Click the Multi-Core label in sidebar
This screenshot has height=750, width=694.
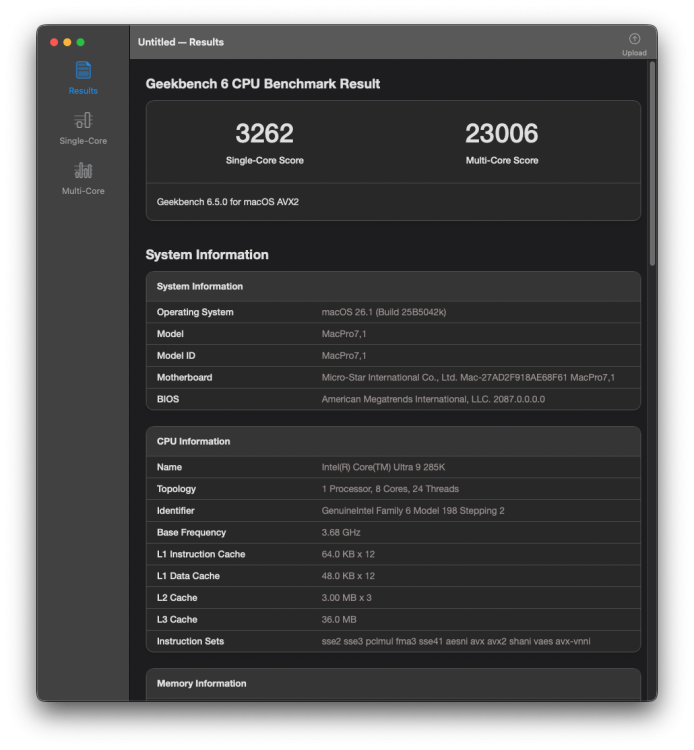click(x=83, y=191)
